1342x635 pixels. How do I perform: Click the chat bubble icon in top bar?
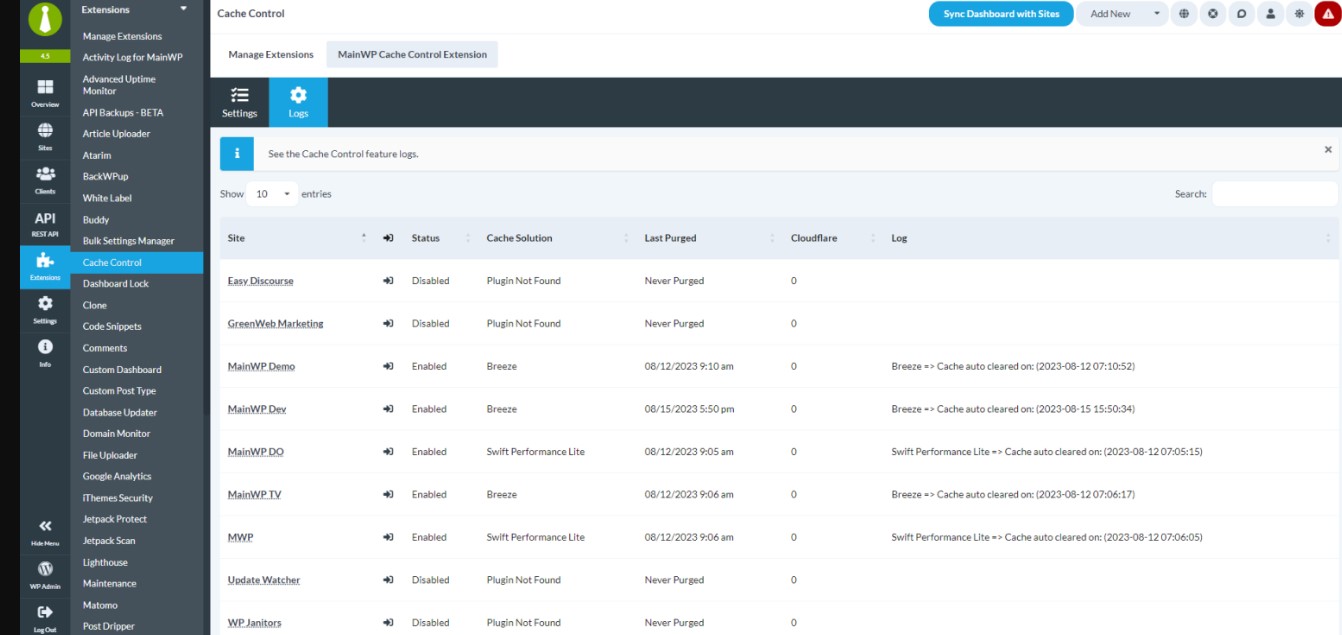click(x=1241, y=14)
